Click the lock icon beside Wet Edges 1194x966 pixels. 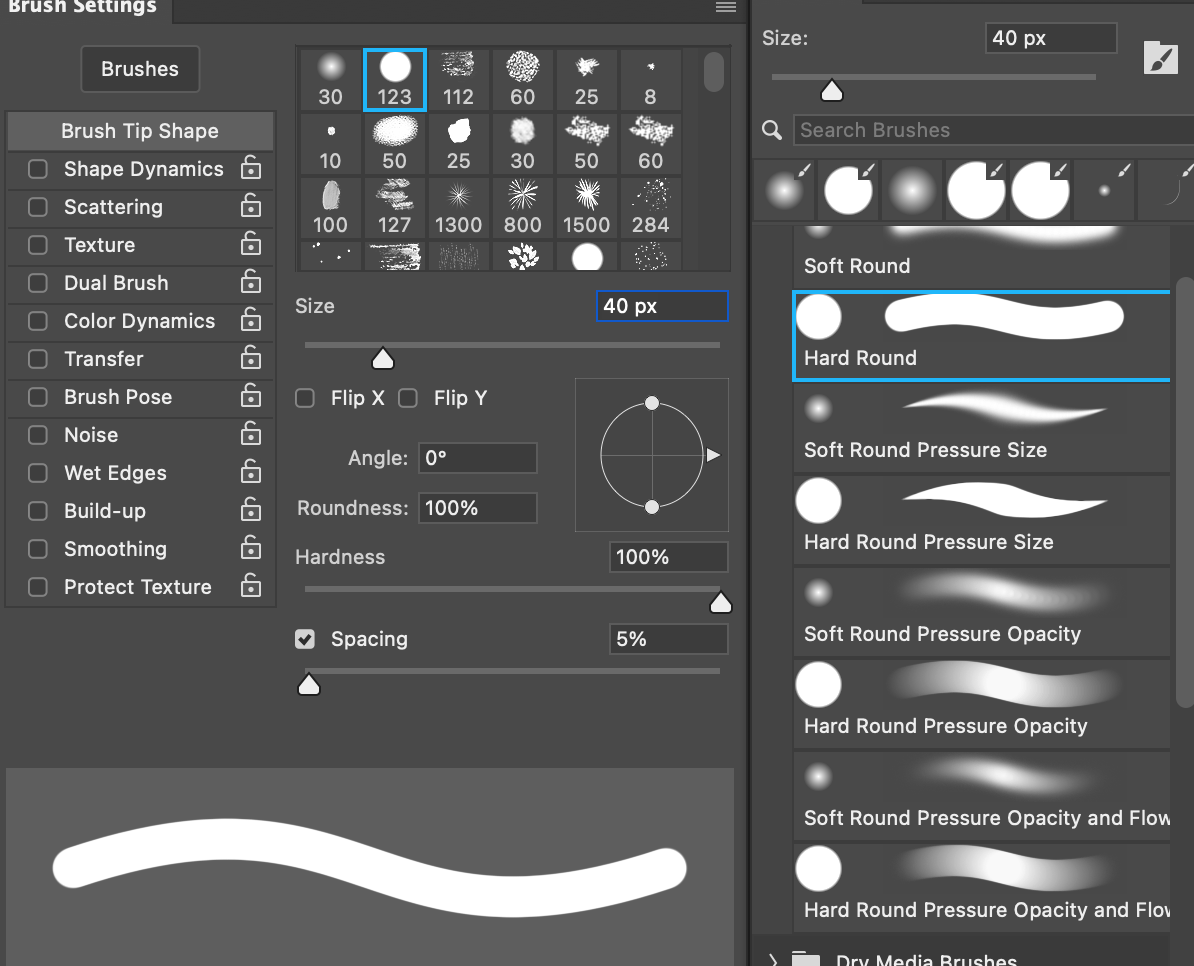(250, 473)
